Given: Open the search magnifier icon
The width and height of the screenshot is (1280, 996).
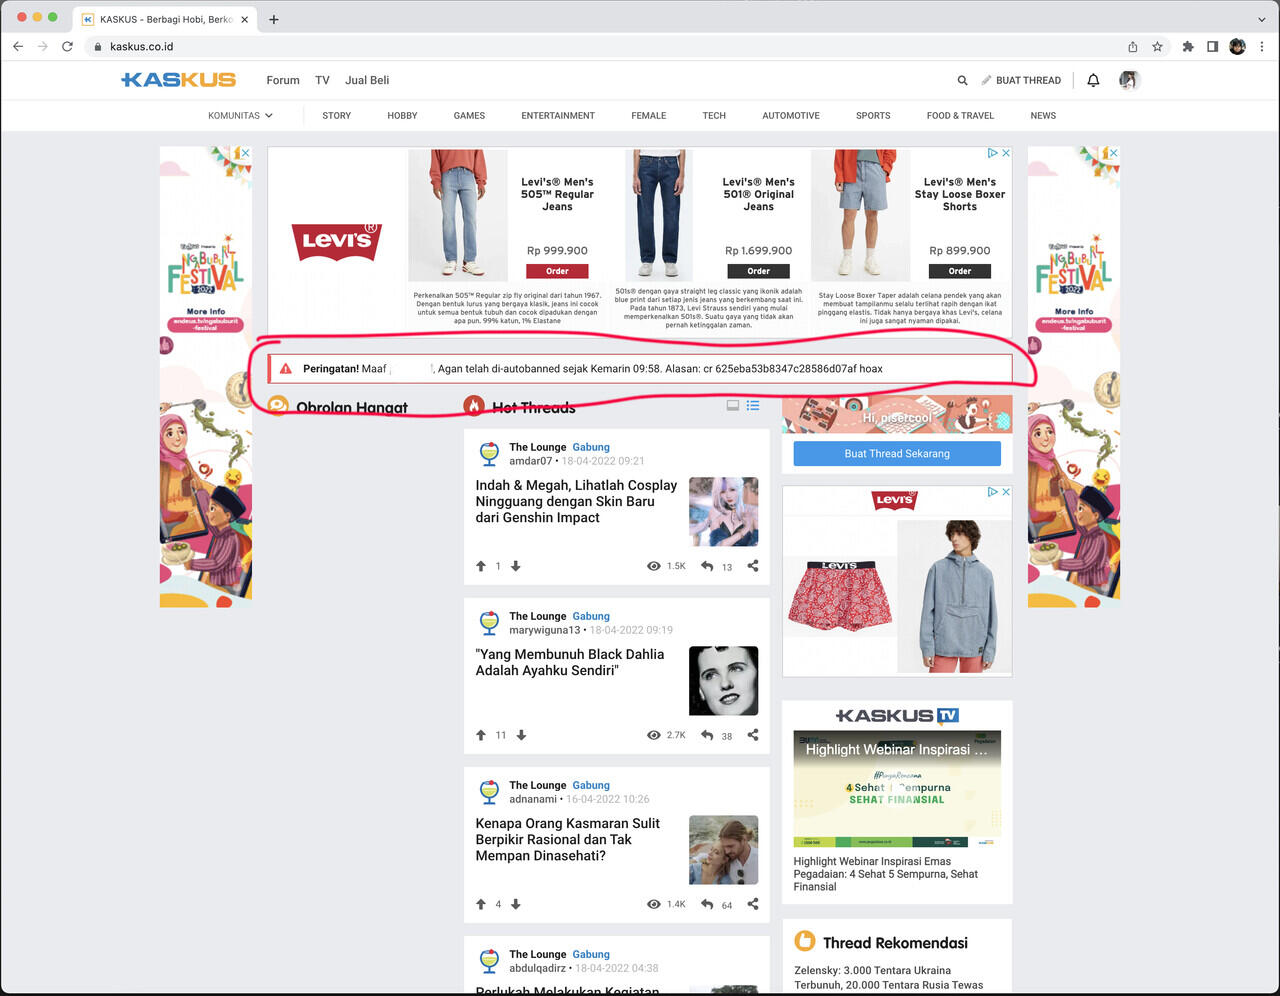Looking at the screenshot, I should [962, 80].
